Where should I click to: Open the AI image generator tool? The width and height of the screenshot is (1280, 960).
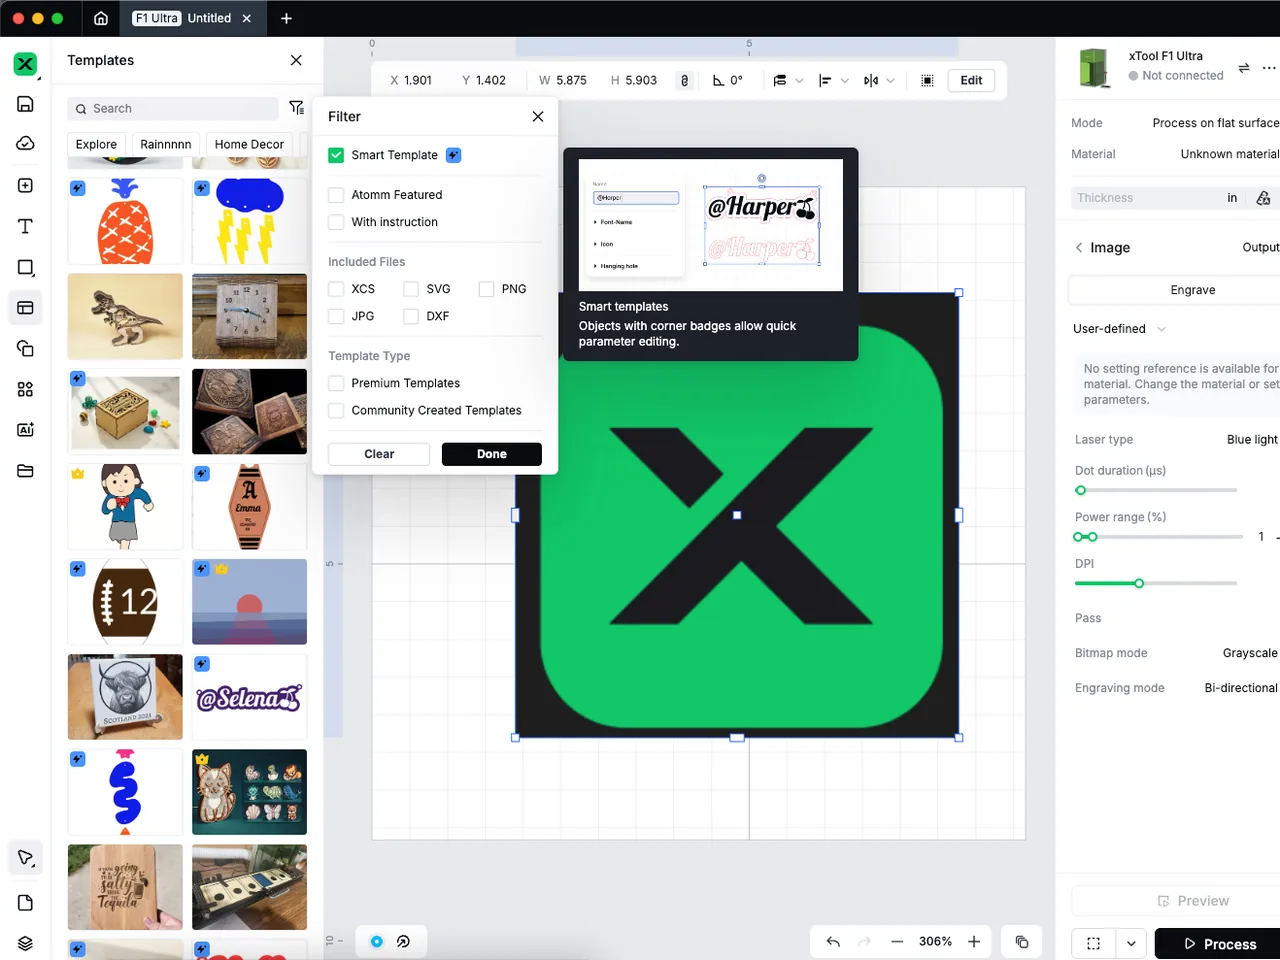click(x=25, y=430)
